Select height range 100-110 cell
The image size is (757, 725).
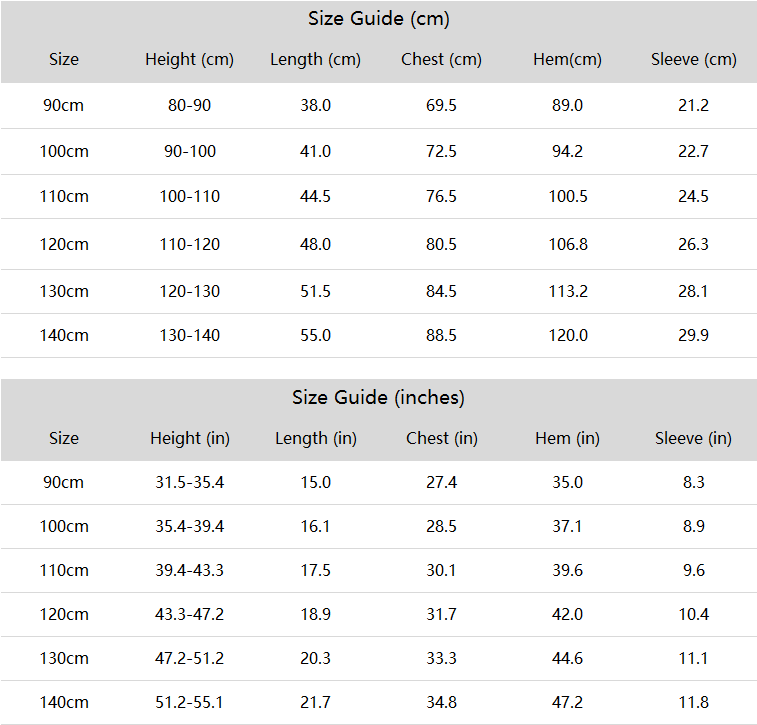190,196
